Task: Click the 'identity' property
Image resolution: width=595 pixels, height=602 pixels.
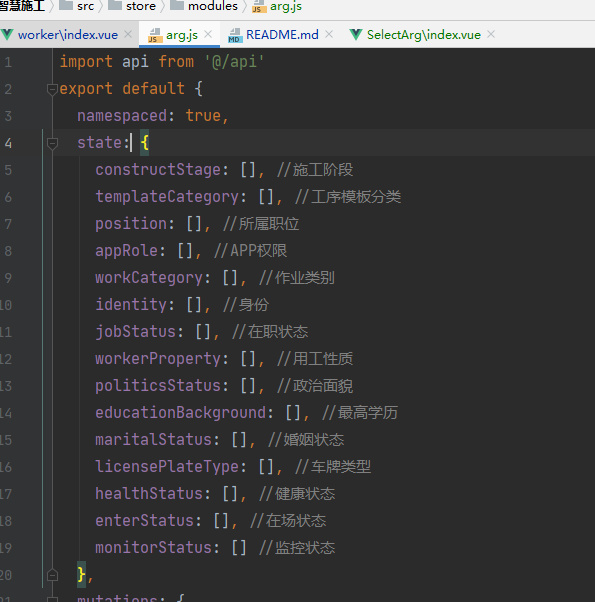Action: [131, 305]
